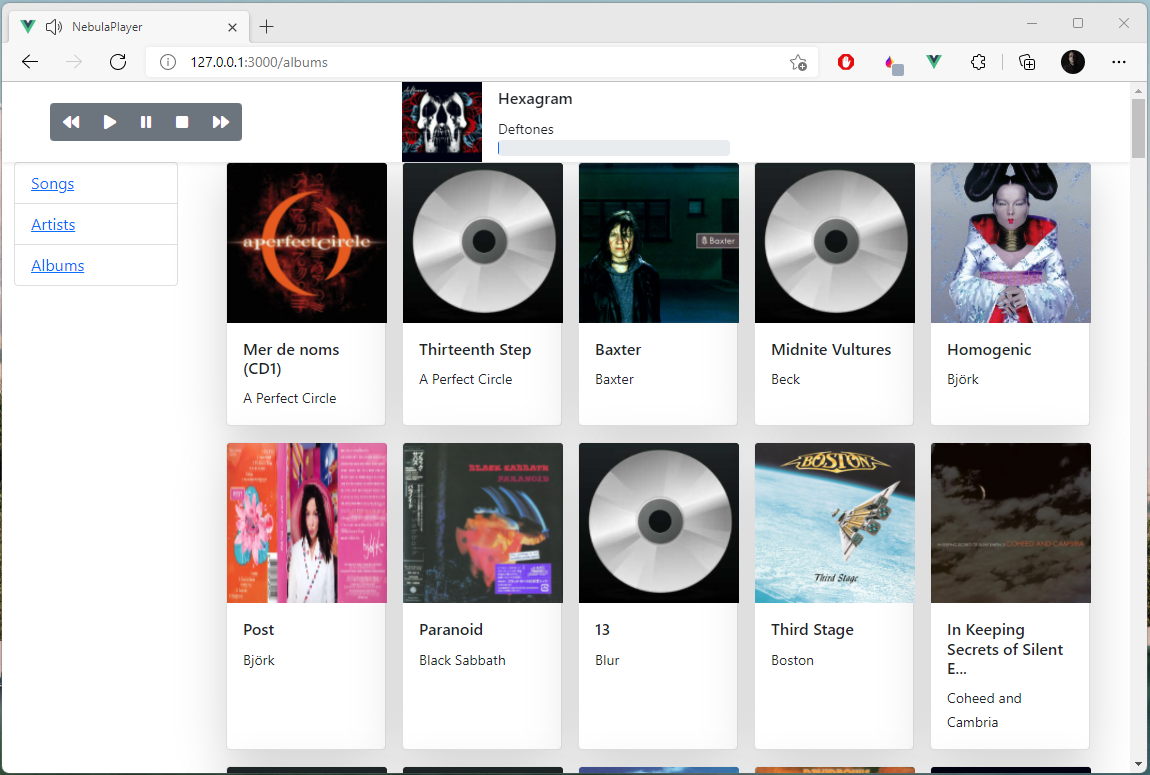Image resolution: width=1150 pixels, height=775 pixels.
Task: Click the 'Post' album title
Action: pyautogui.click(x=258, y=630)
